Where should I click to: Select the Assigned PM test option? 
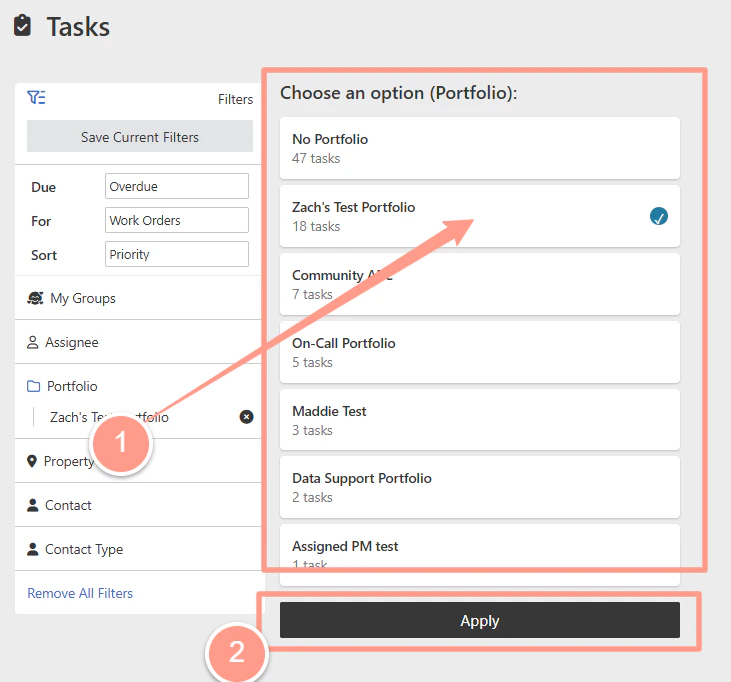[x=480, y=555]
